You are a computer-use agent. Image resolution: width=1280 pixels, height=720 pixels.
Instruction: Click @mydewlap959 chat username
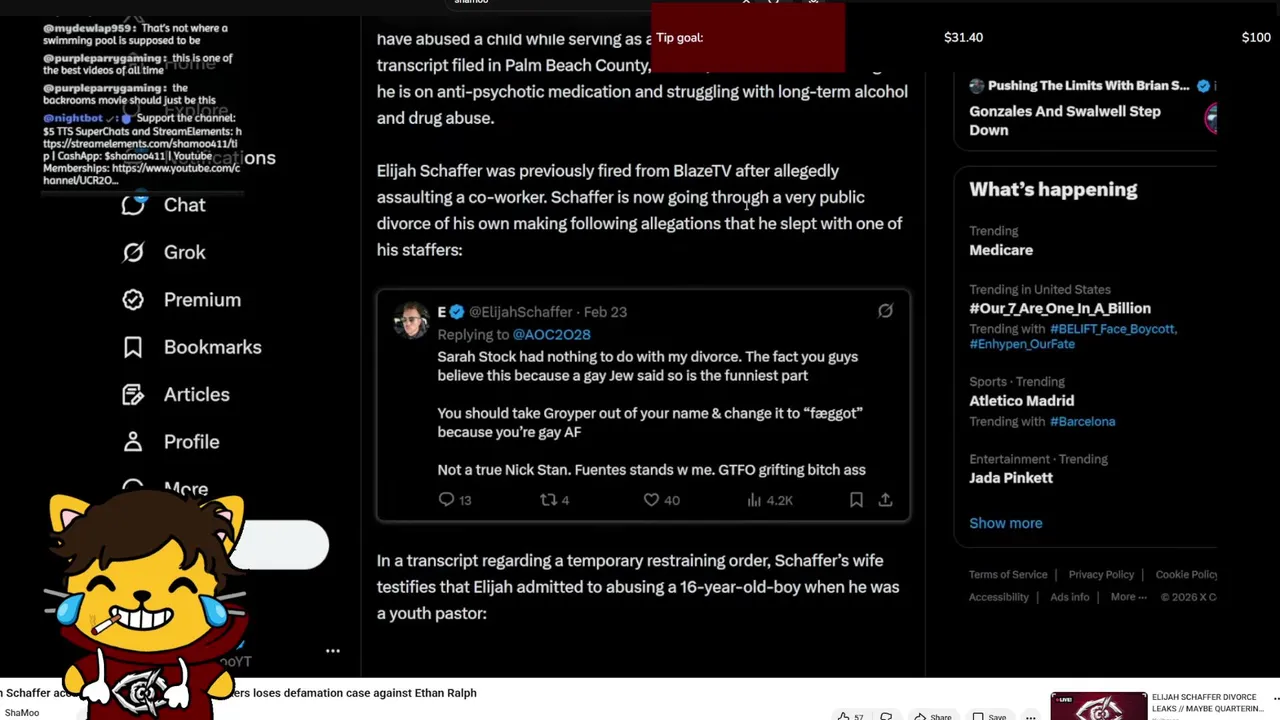point(88,28)
